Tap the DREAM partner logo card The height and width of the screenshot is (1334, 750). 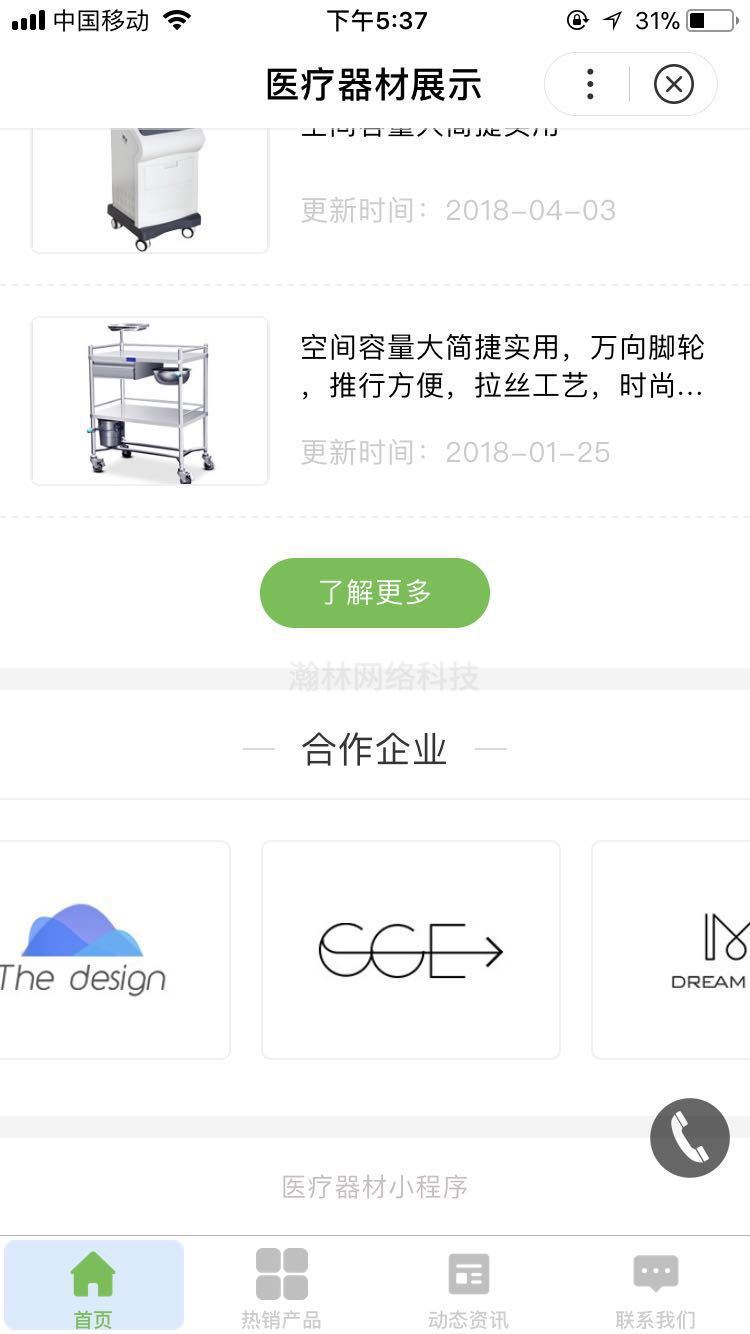(671, 950)
